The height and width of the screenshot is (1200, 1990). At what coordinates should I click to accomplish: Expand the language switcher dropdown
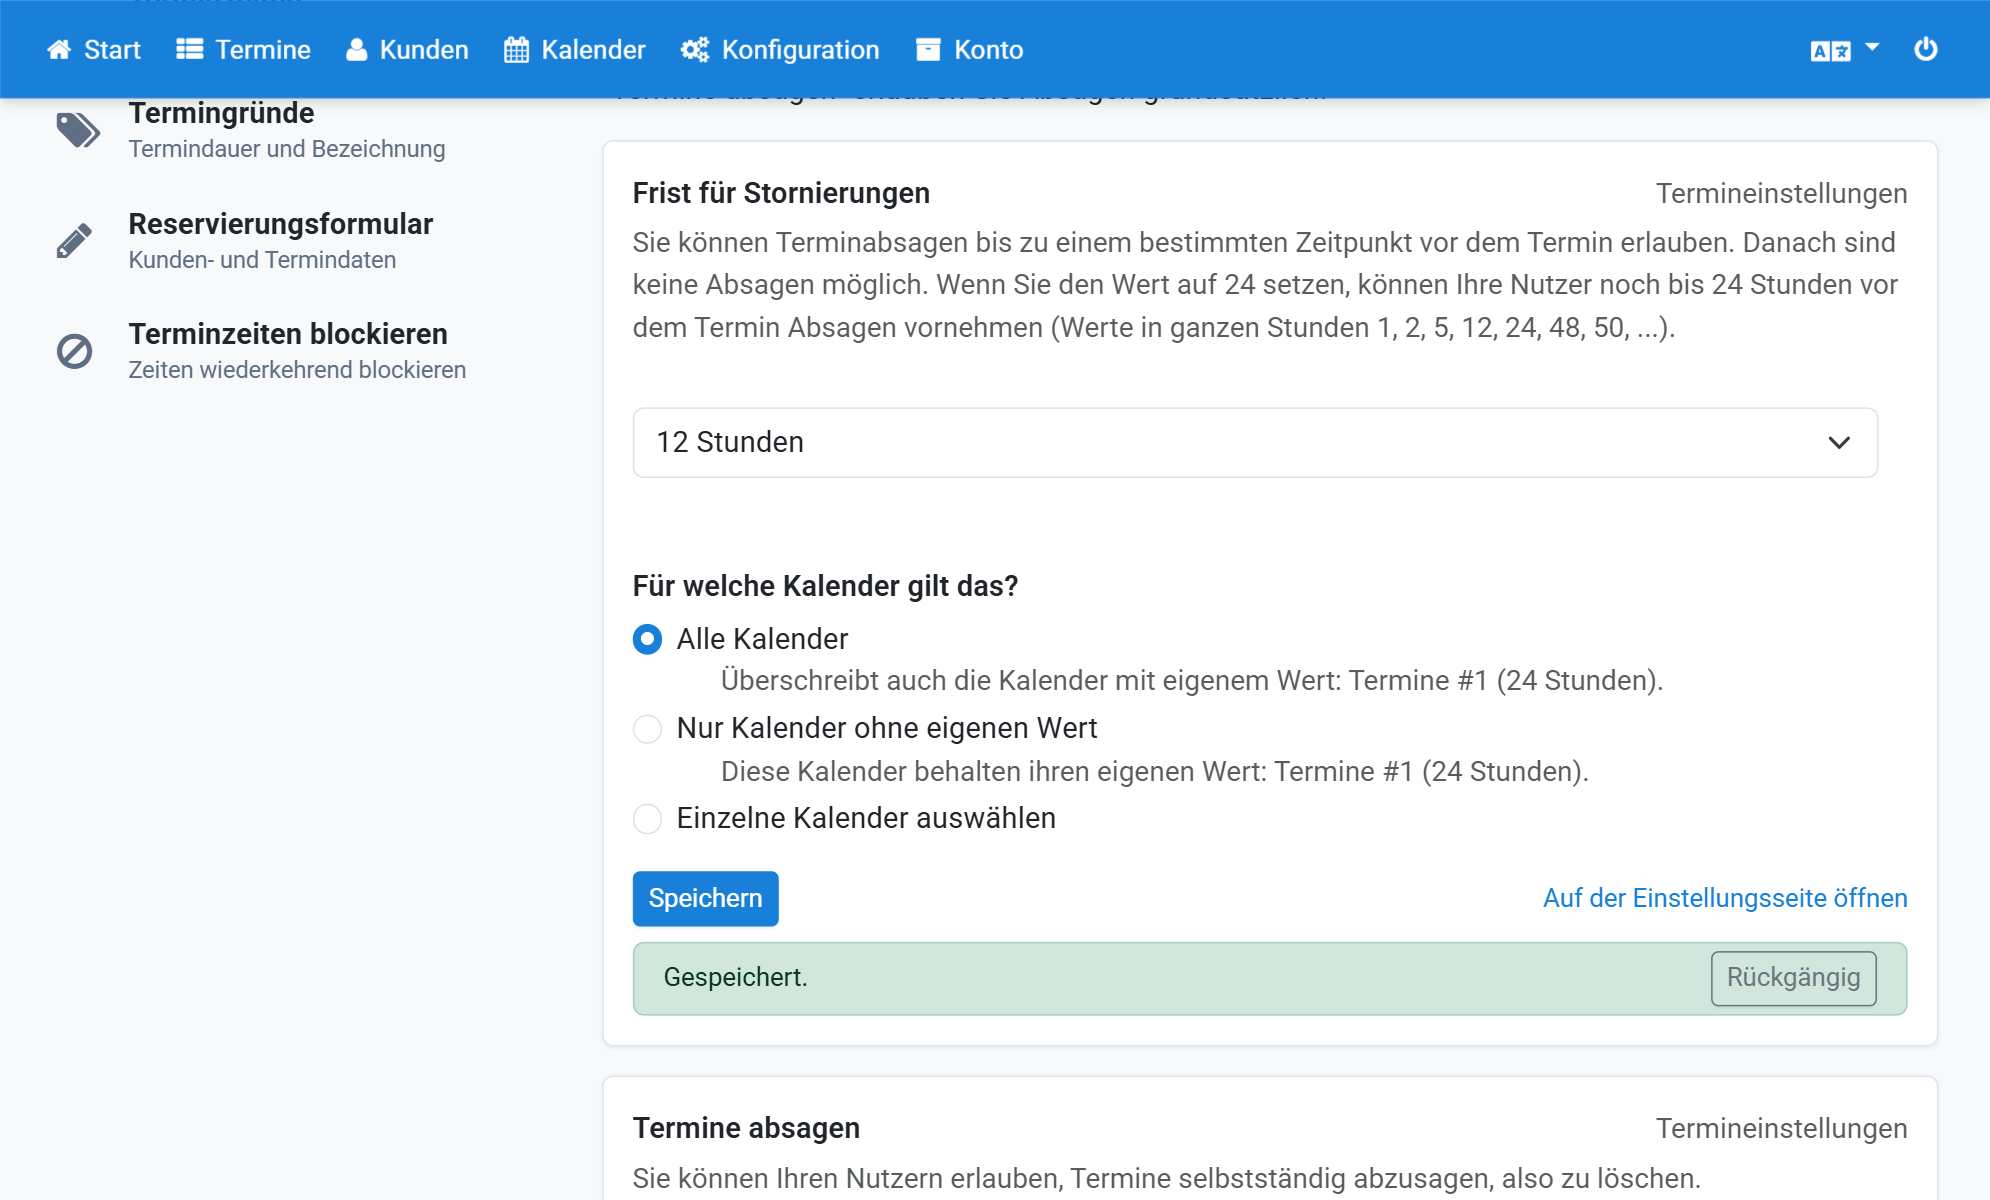pos(1845,50)
